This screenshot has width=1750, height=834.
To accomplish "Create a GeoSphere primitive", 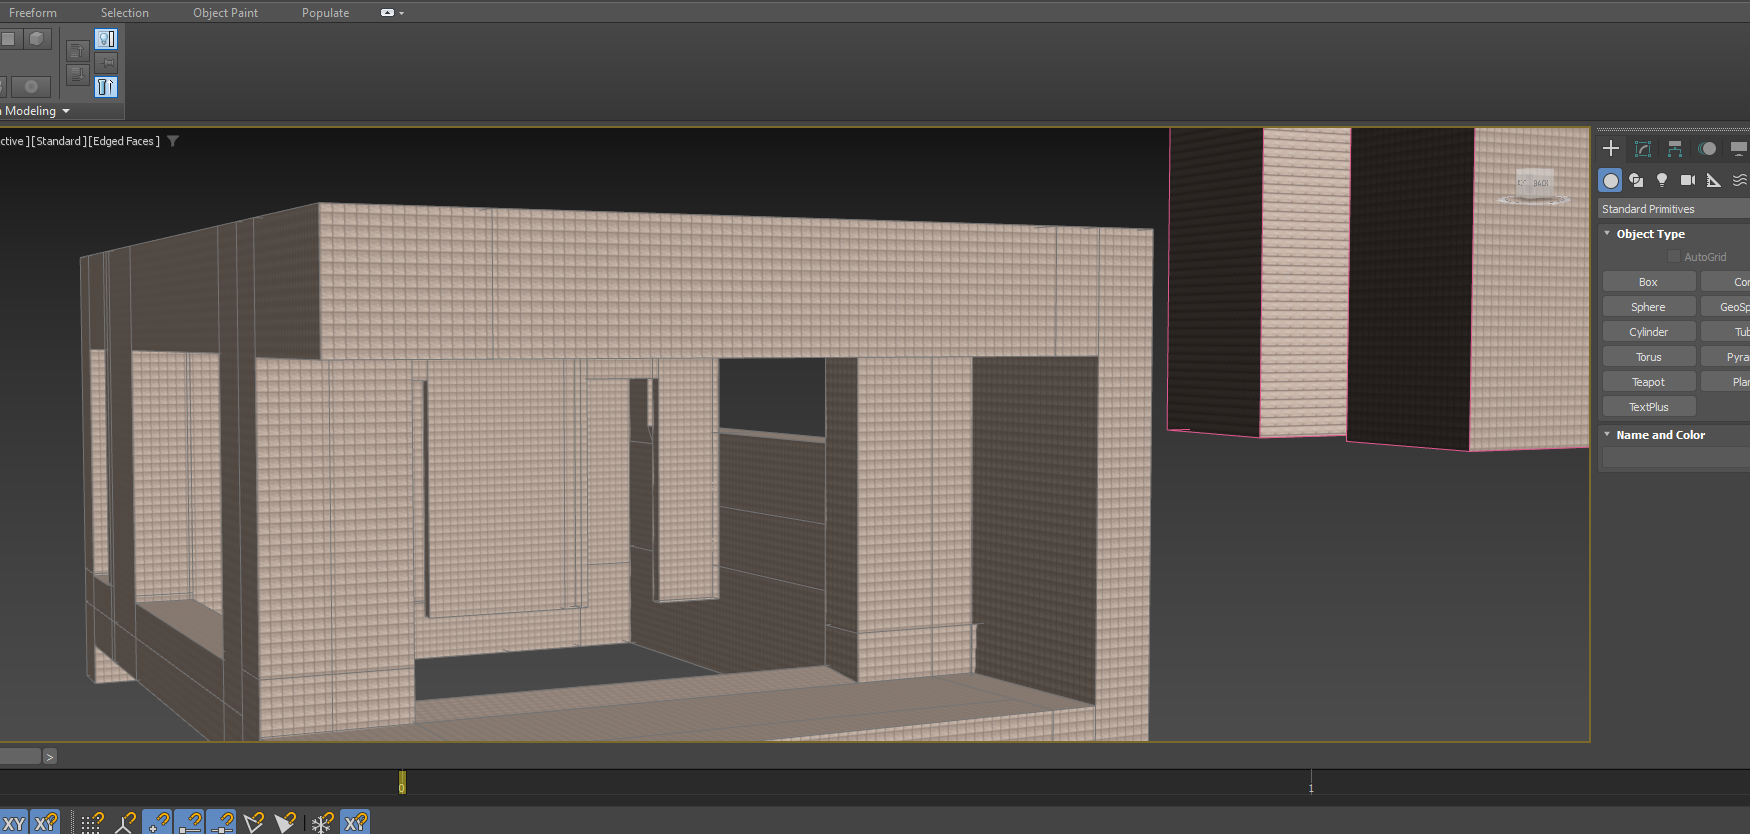I will 1726,307.
